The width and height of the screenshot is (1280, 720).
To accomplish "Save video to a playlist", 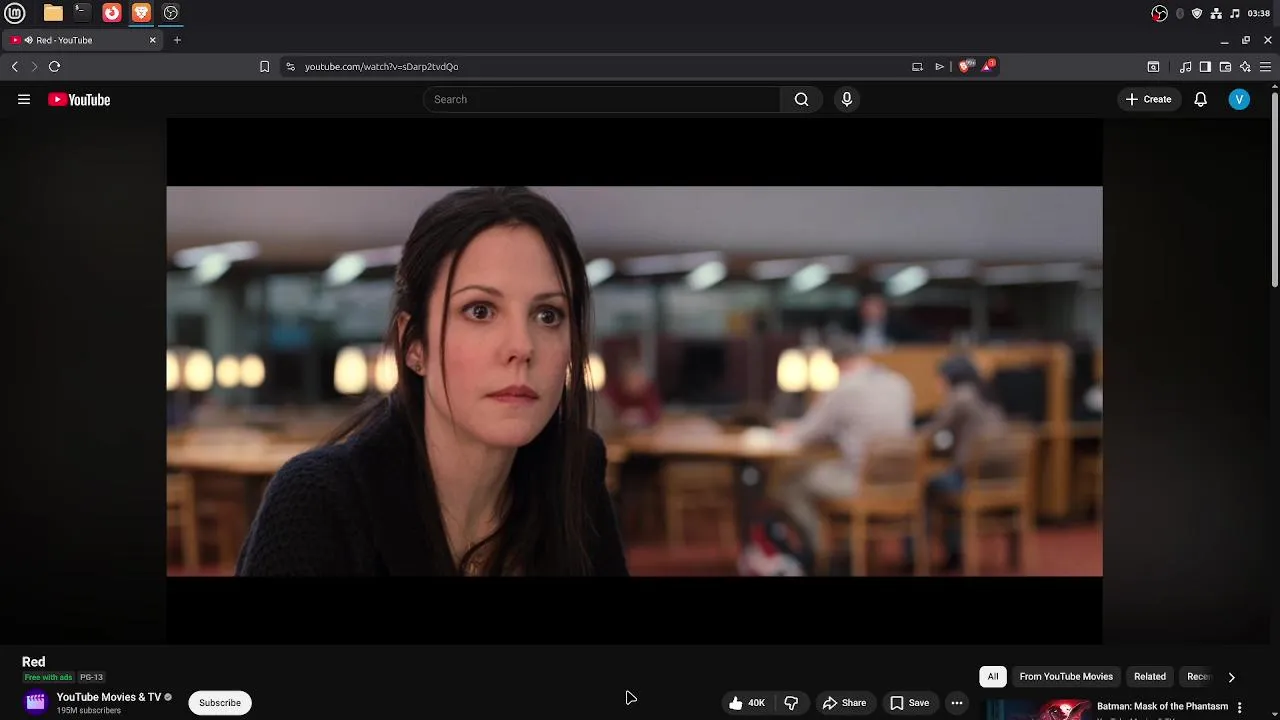I will 909,703.
